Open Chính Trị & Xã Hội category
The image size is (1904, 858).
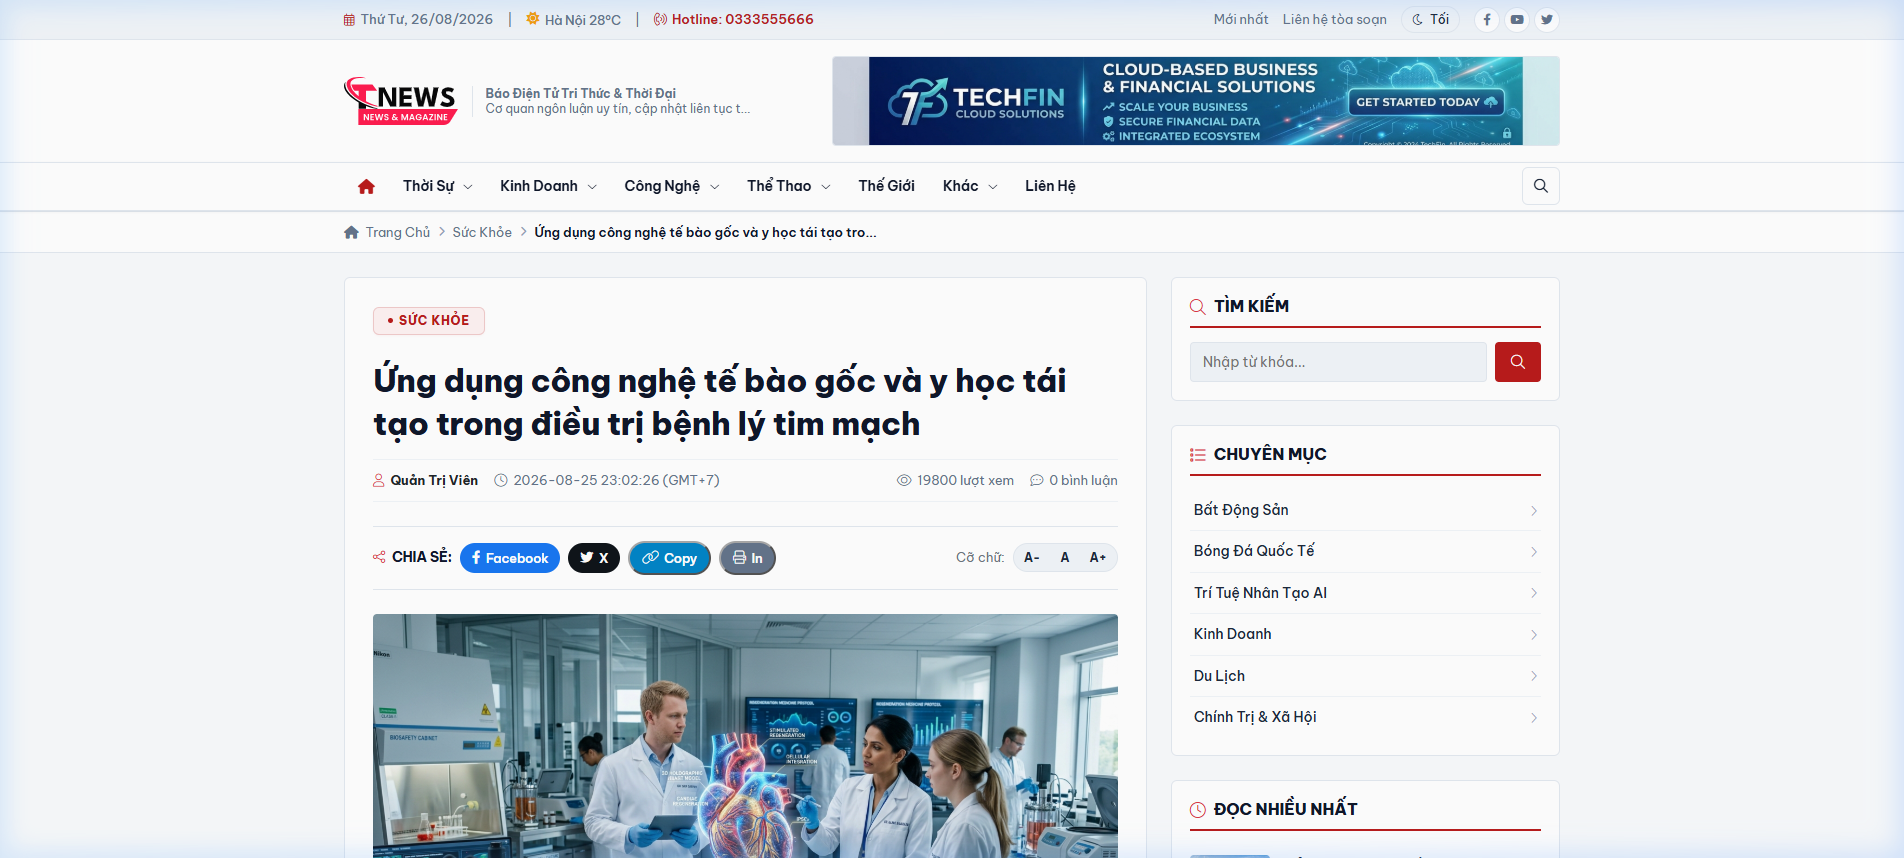pyautogui.click(x=1365, y=717)
